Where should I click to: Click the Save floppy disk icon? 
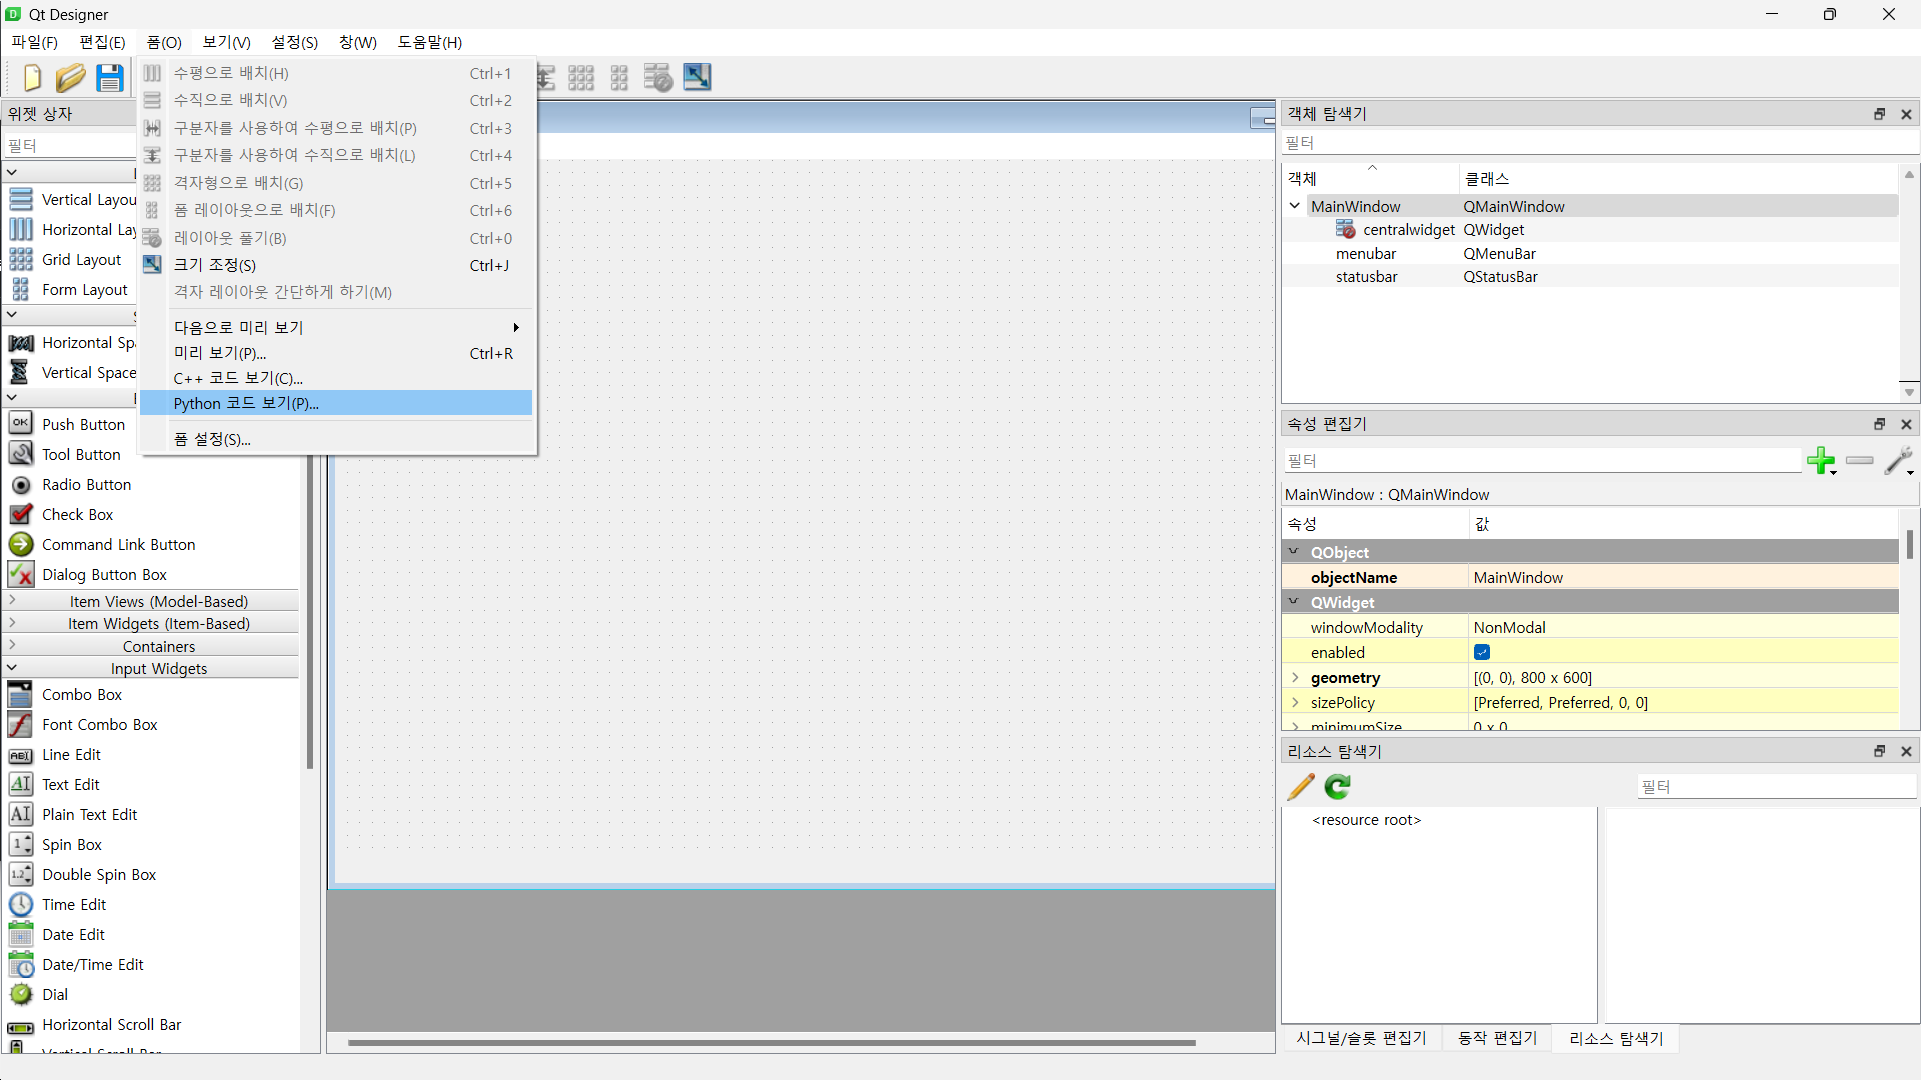point(110,77)
